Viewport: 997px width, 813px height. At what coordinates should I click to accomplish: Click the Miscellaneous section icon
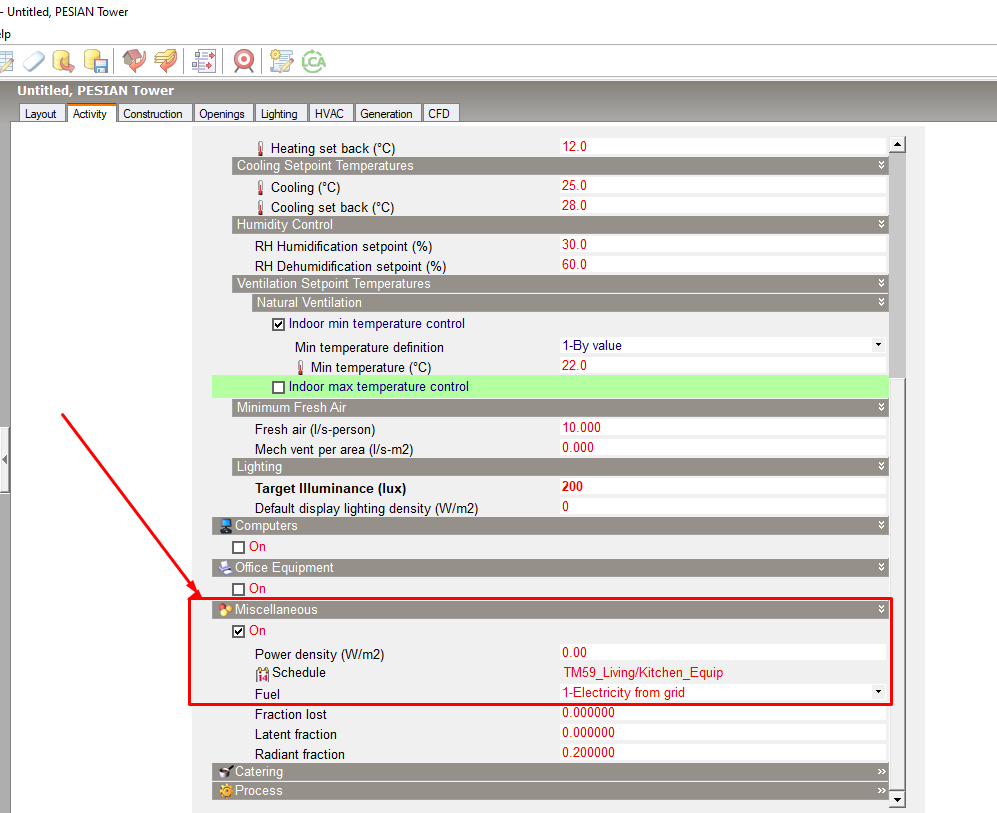coord(225,610)
